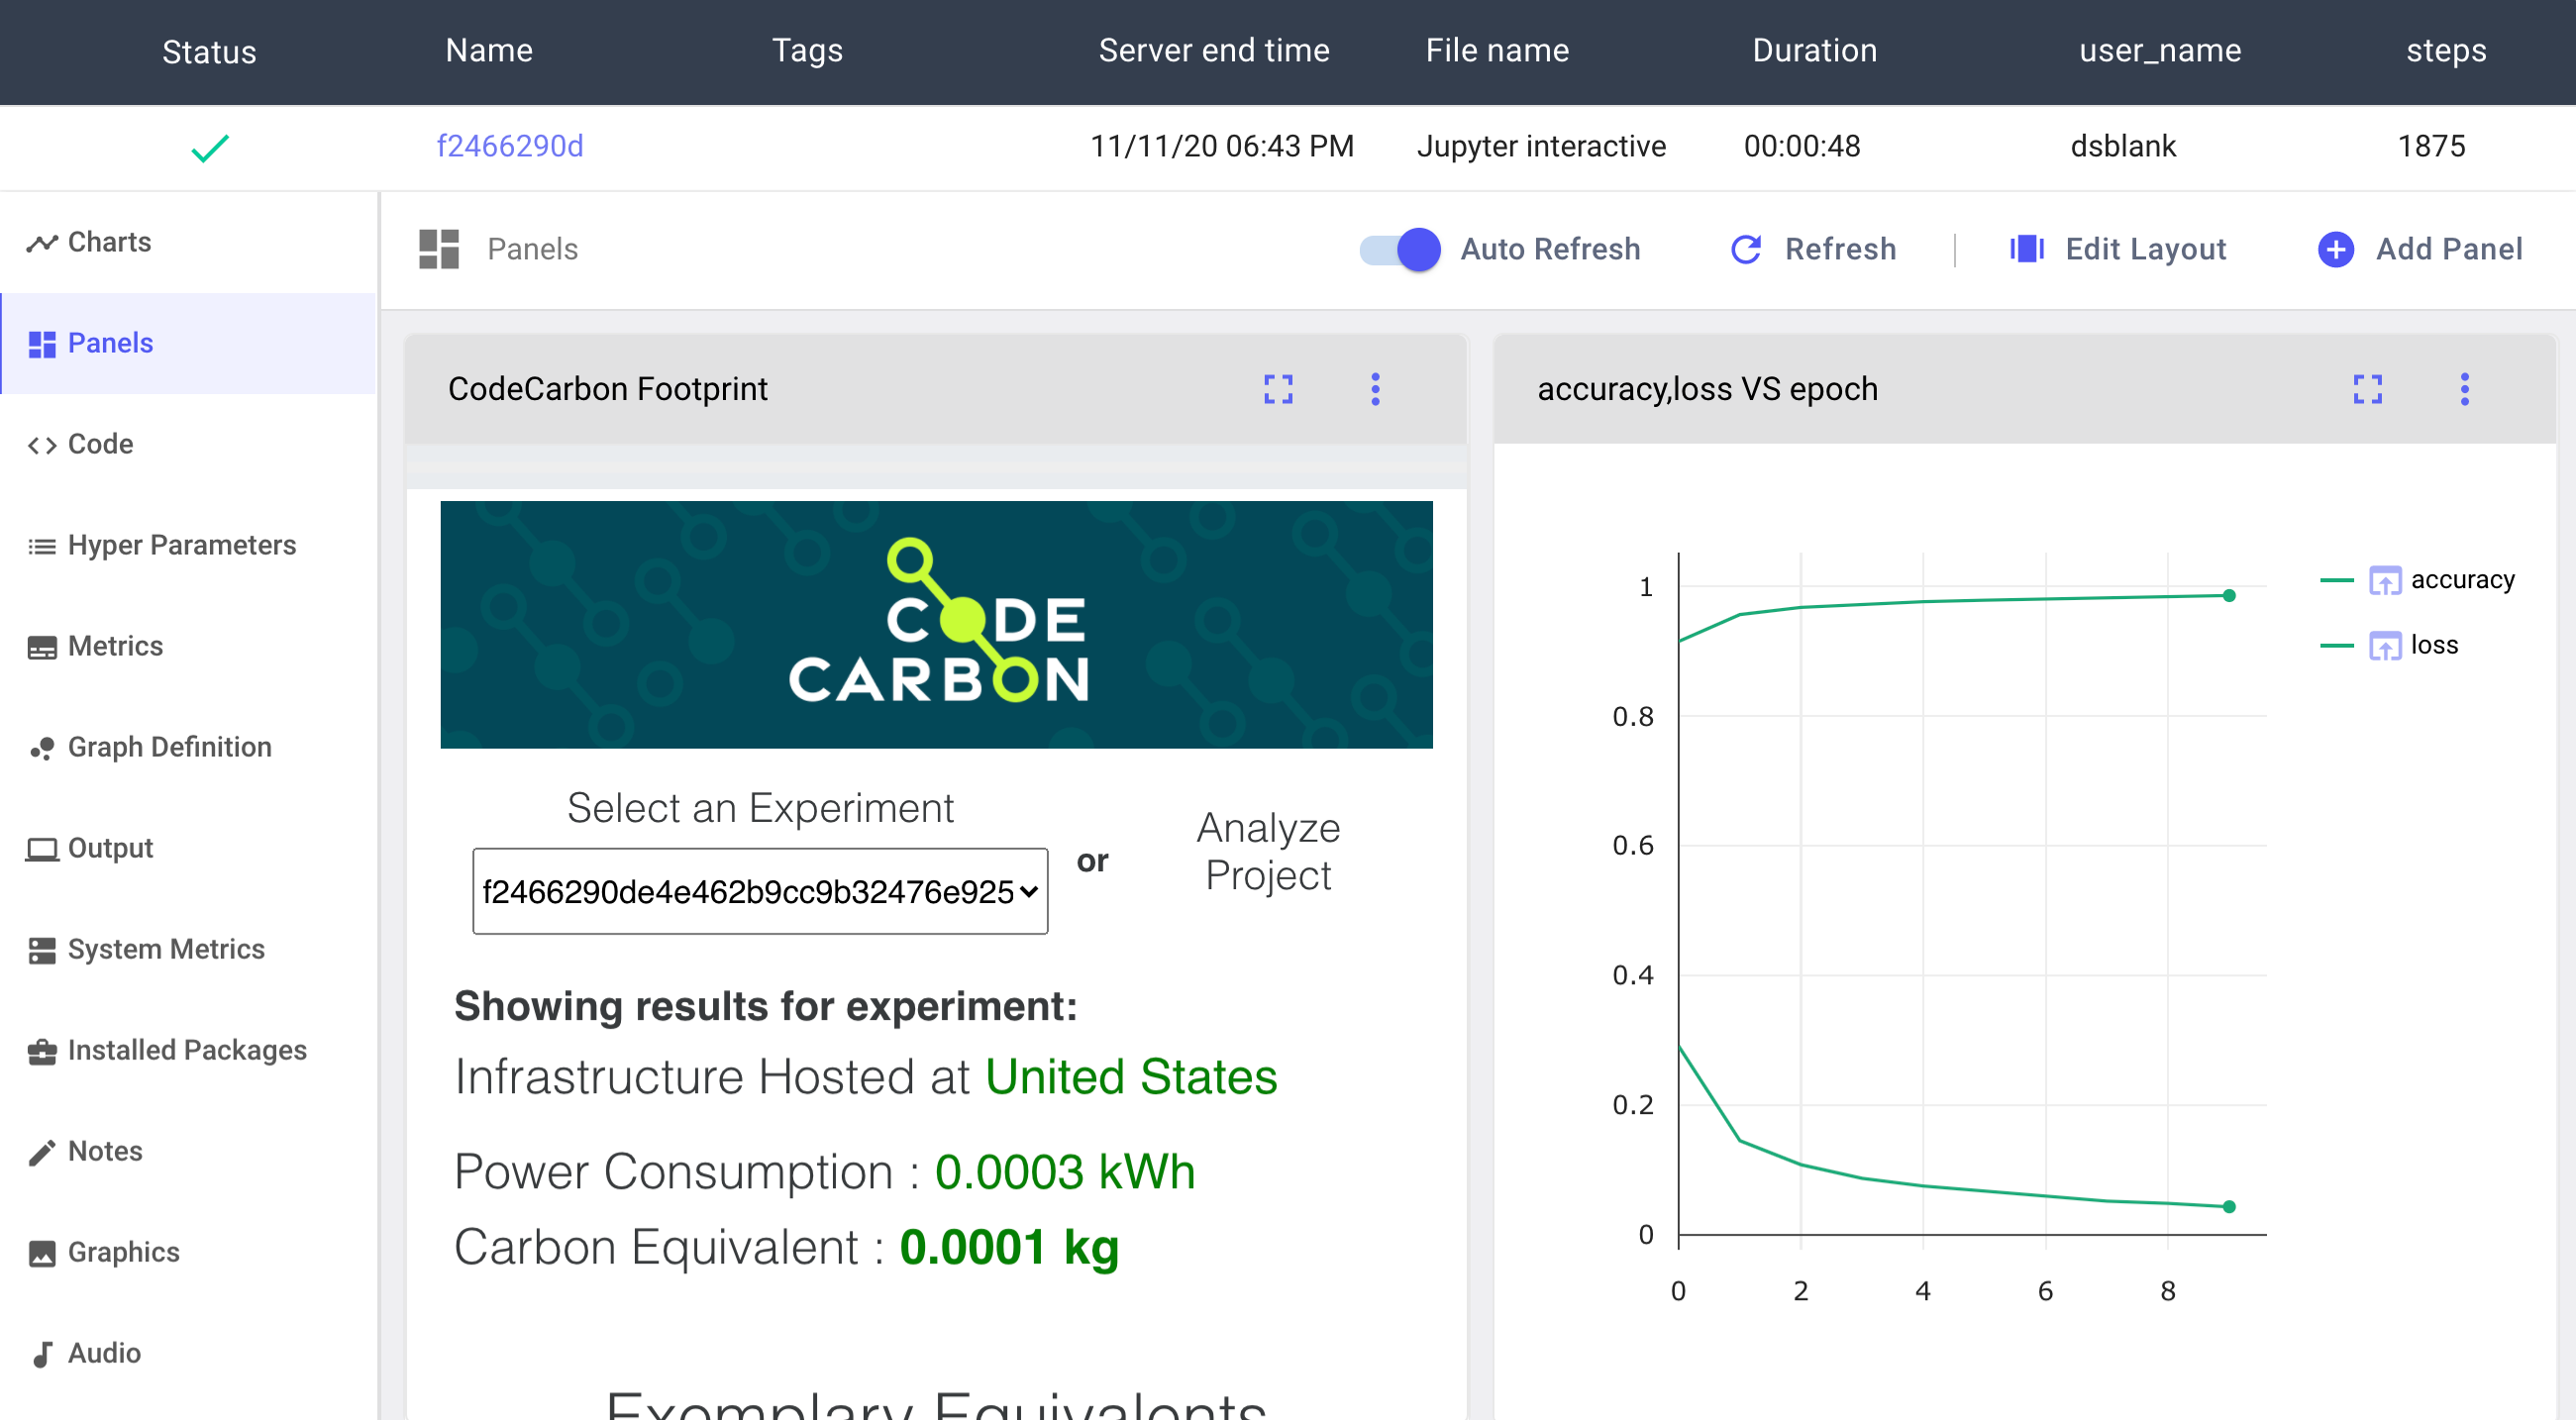Expand accuracy,loss chart to fullscreen

[x=2367, y=389]
